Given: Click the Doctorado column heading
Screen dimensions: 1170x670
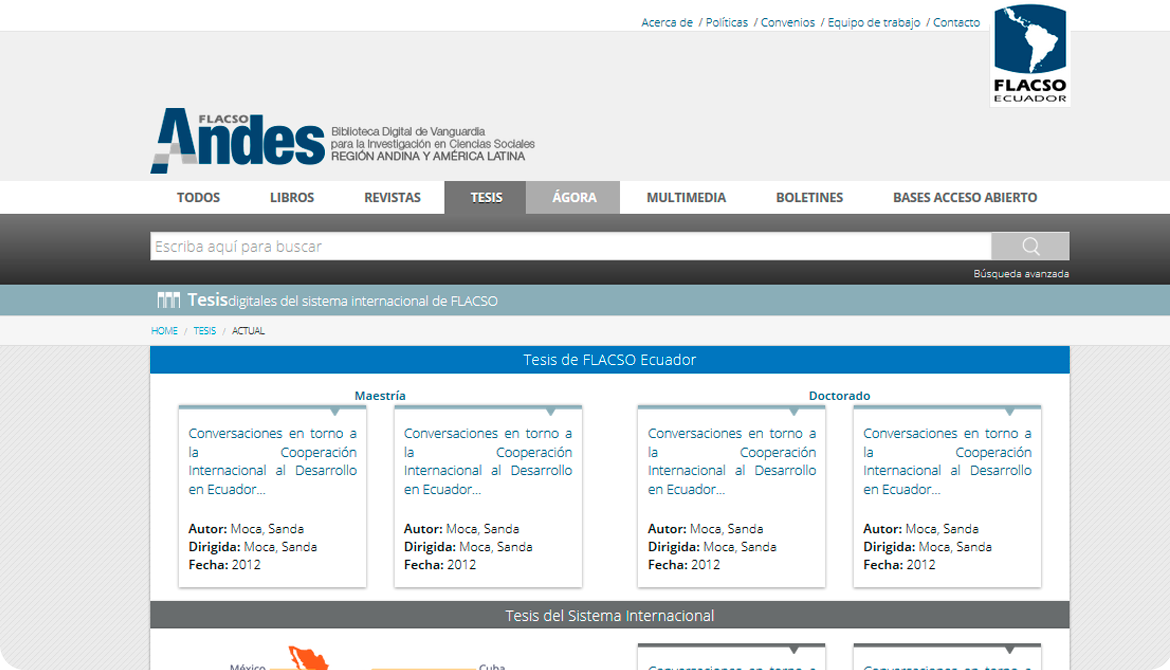Looking at the screenshot, I should 839,395.
